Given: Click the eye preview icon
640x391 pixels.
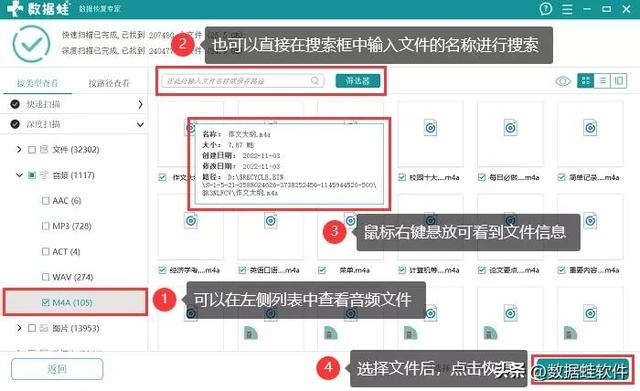Looking at the screenshot, I should (563, 81).
